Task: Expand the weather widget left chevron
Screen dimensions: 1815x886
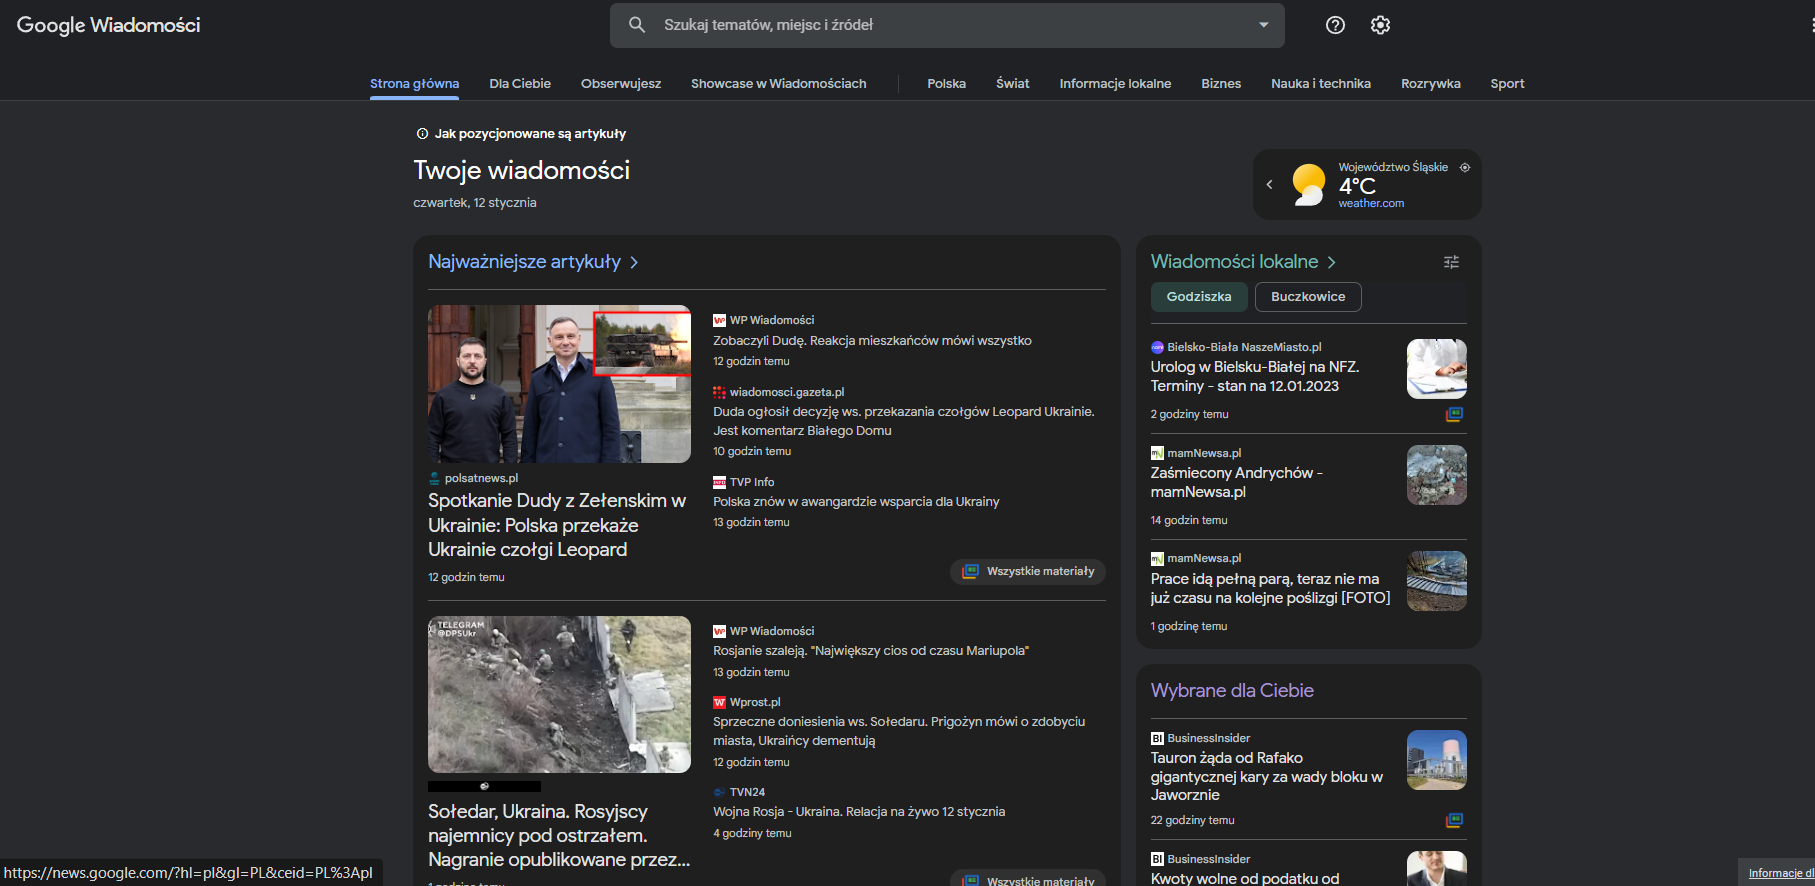Action: 1269,184
